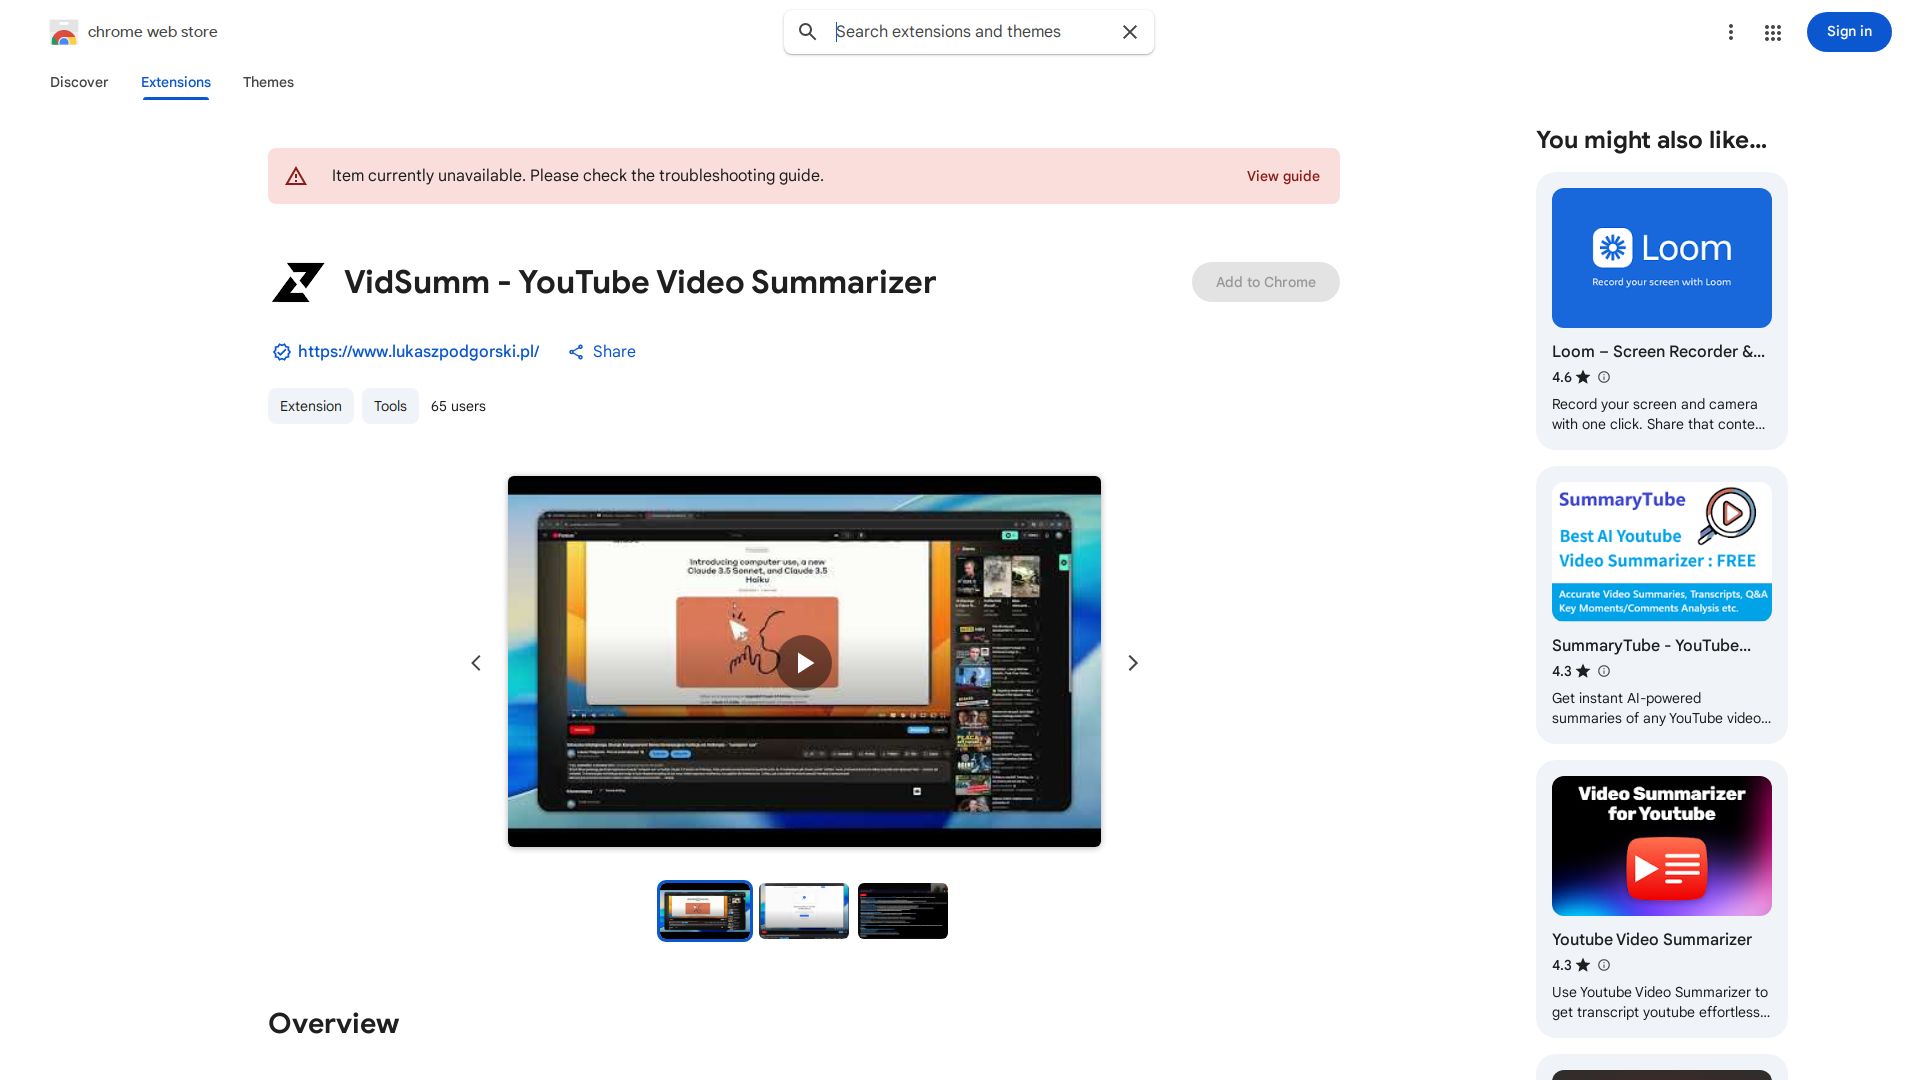Click the search magnifier icon
The width and height of the screenshot is (1920, 1080).
tap(807, 32)
